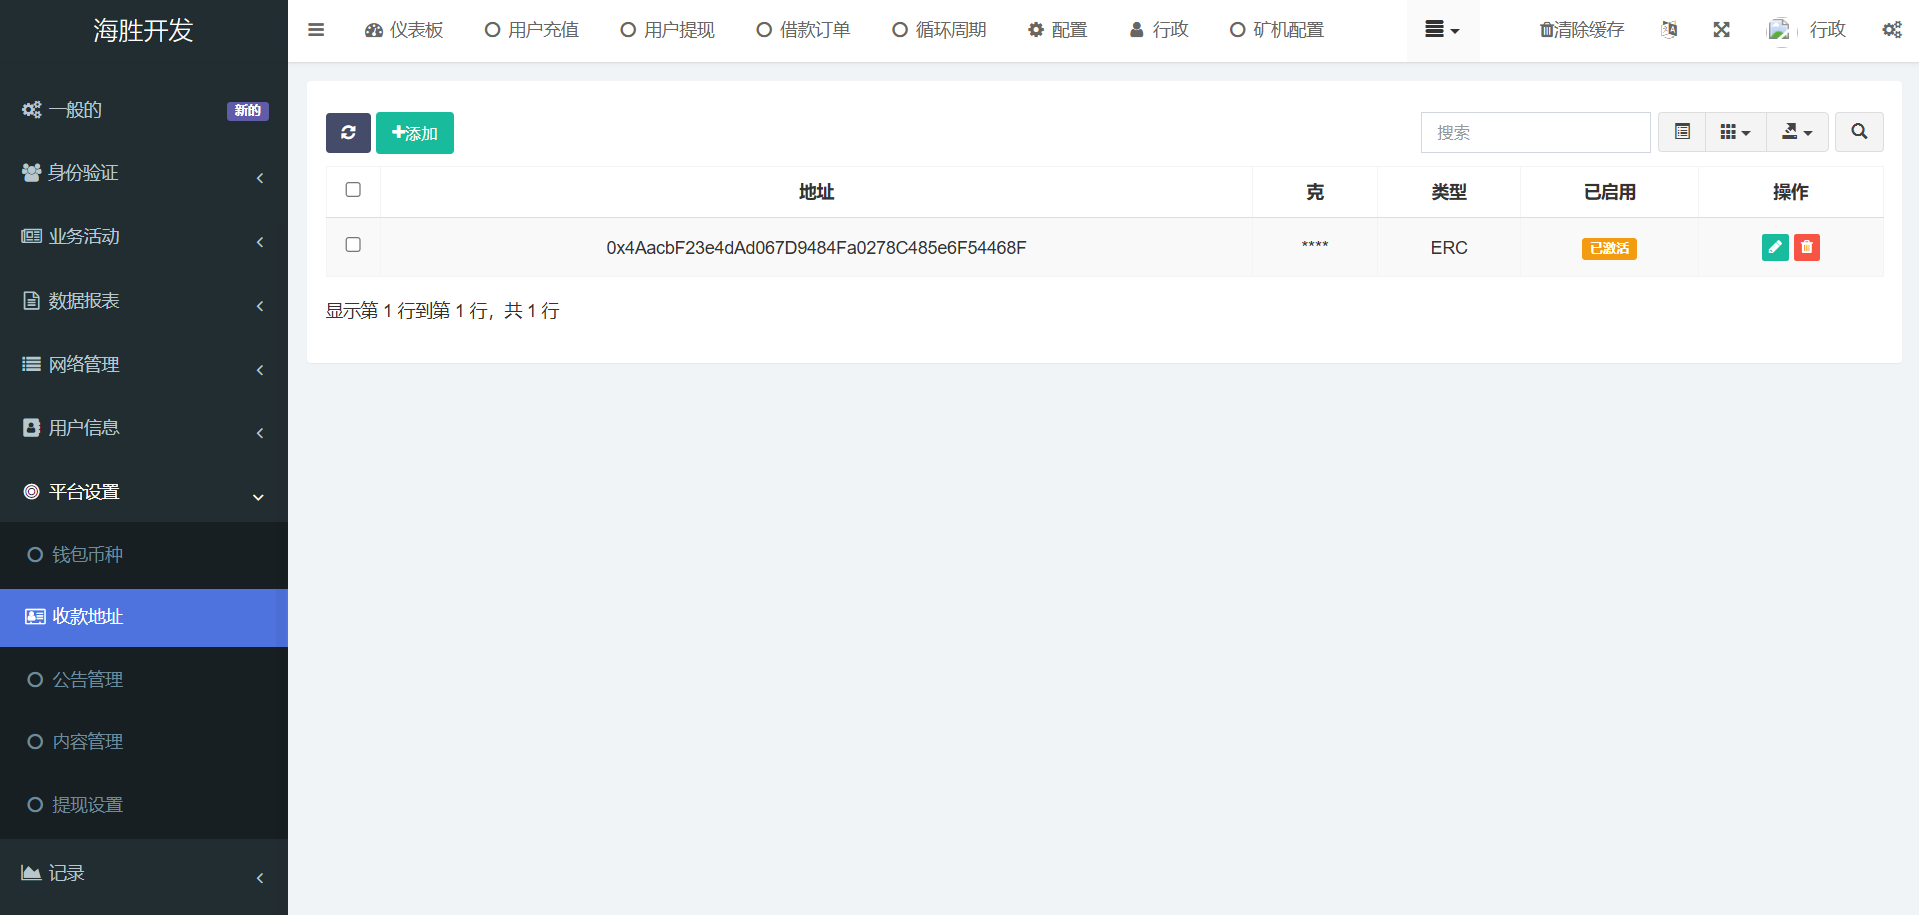Click the 搜索 search input field
Screen dimensions: 1919x915
(1535, 132)
